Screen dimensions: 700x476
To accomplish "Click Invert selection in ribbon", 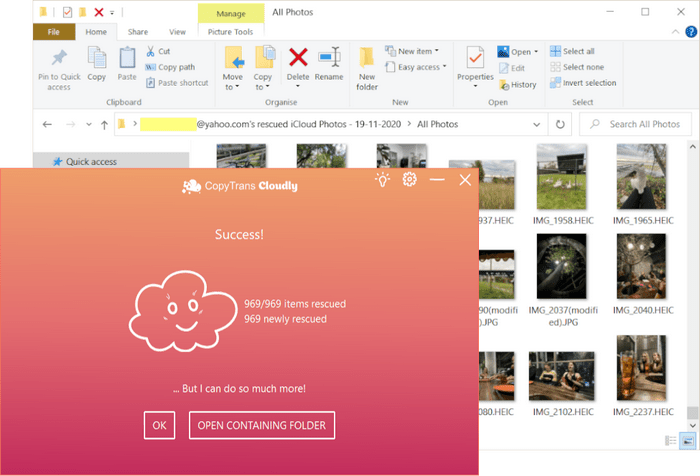I will 583,83.
